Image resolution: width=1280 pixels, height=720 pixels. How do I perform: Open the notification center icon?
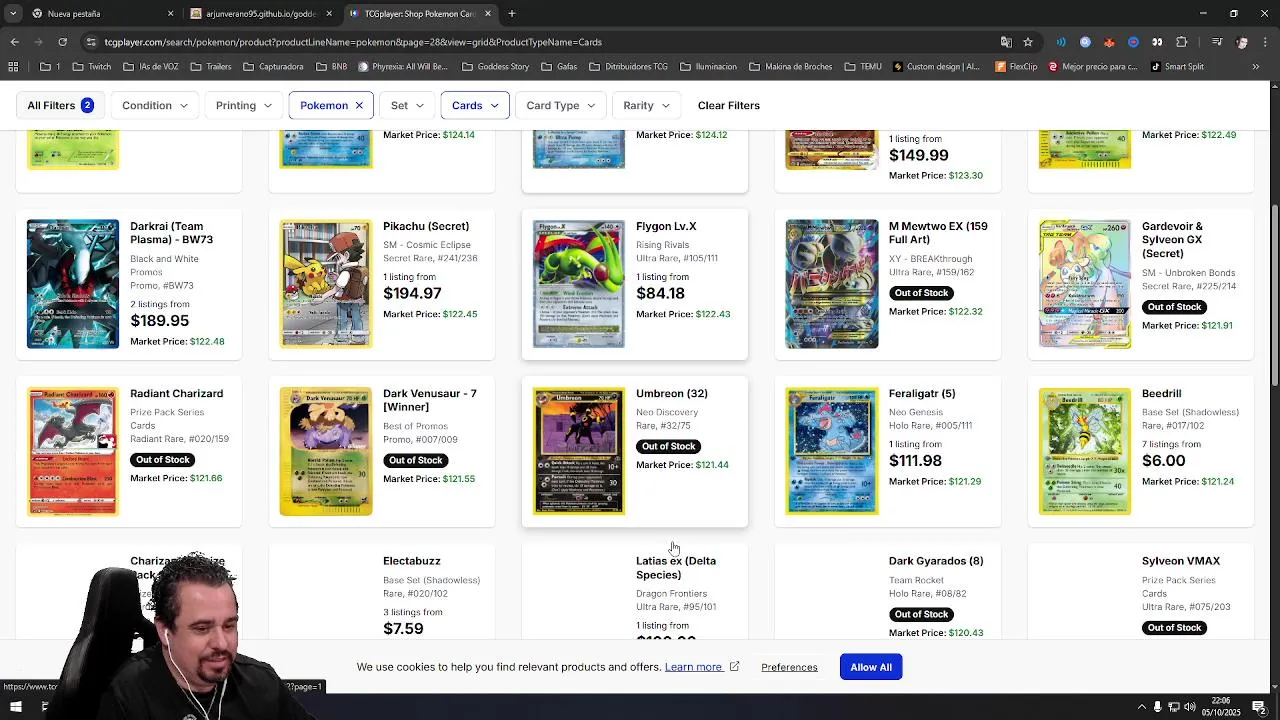[1259, 707]
